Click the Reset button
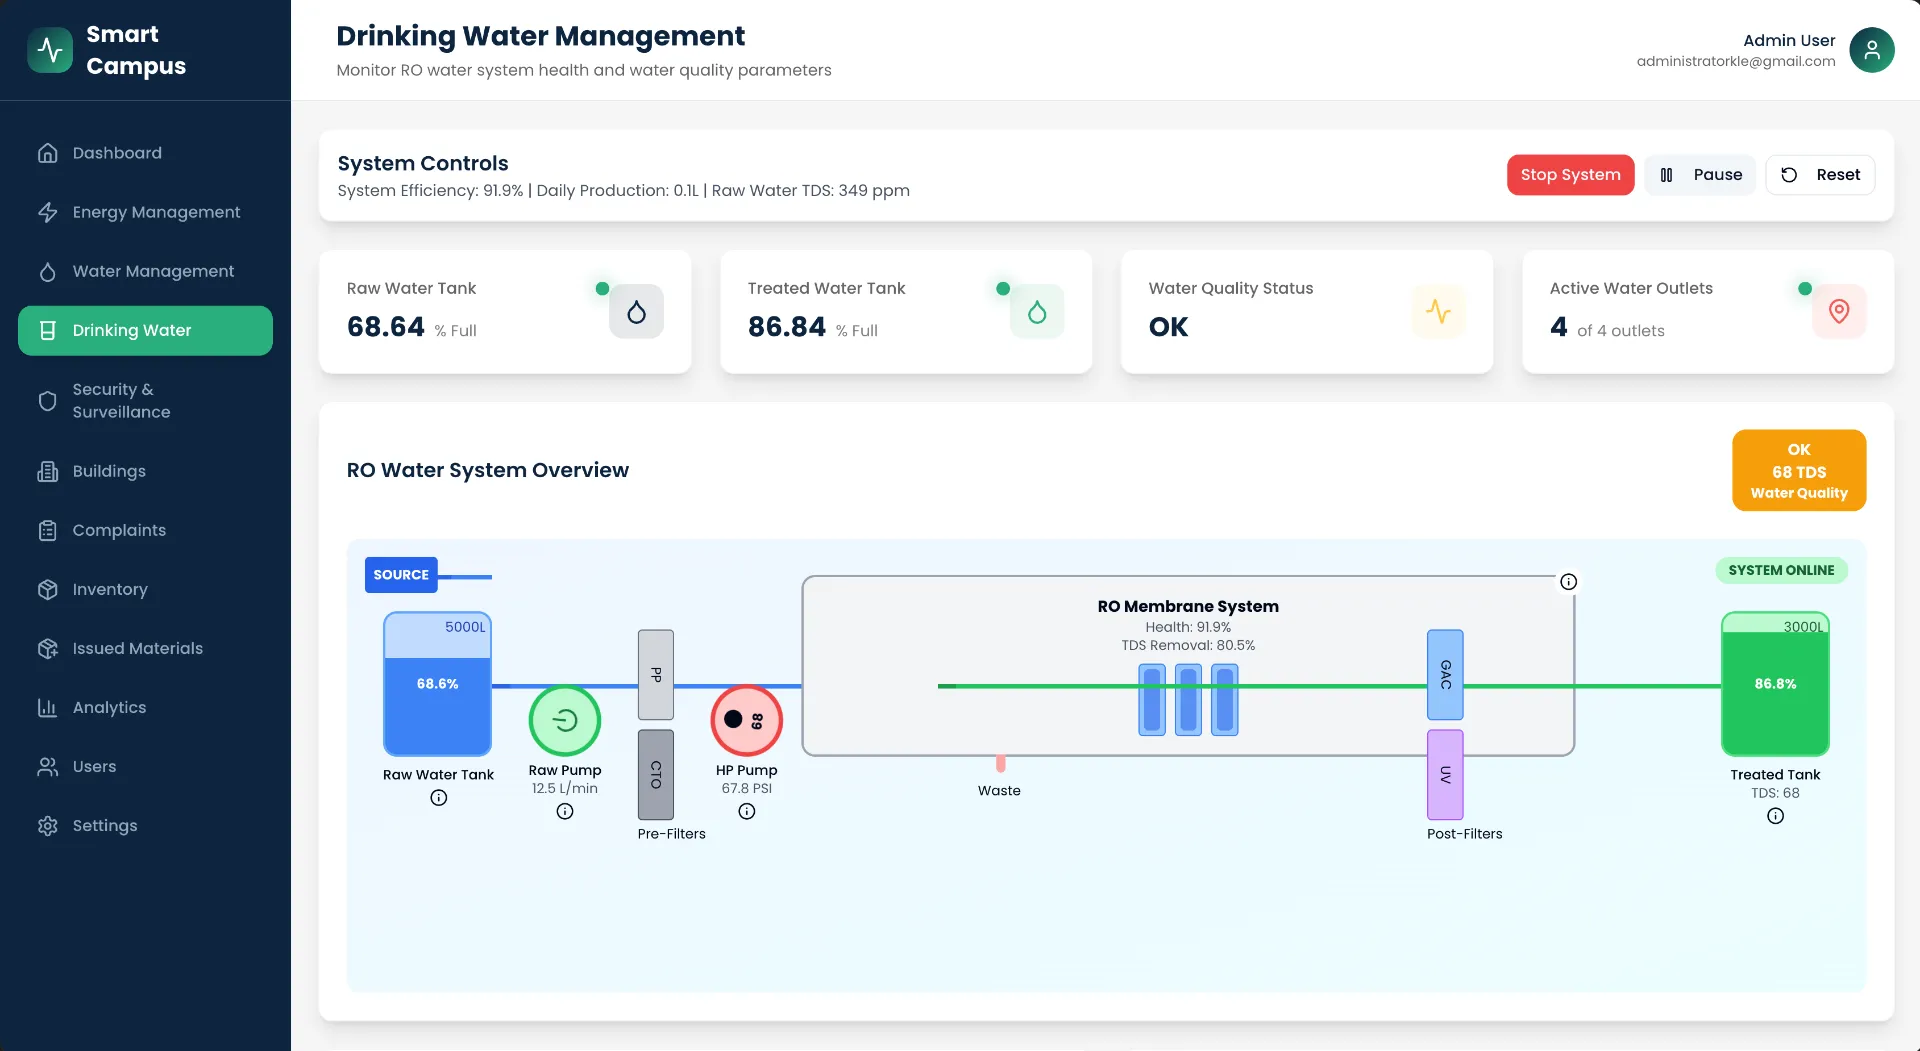Screen dimensions: 1920x1051 [x=1821, y=174]
